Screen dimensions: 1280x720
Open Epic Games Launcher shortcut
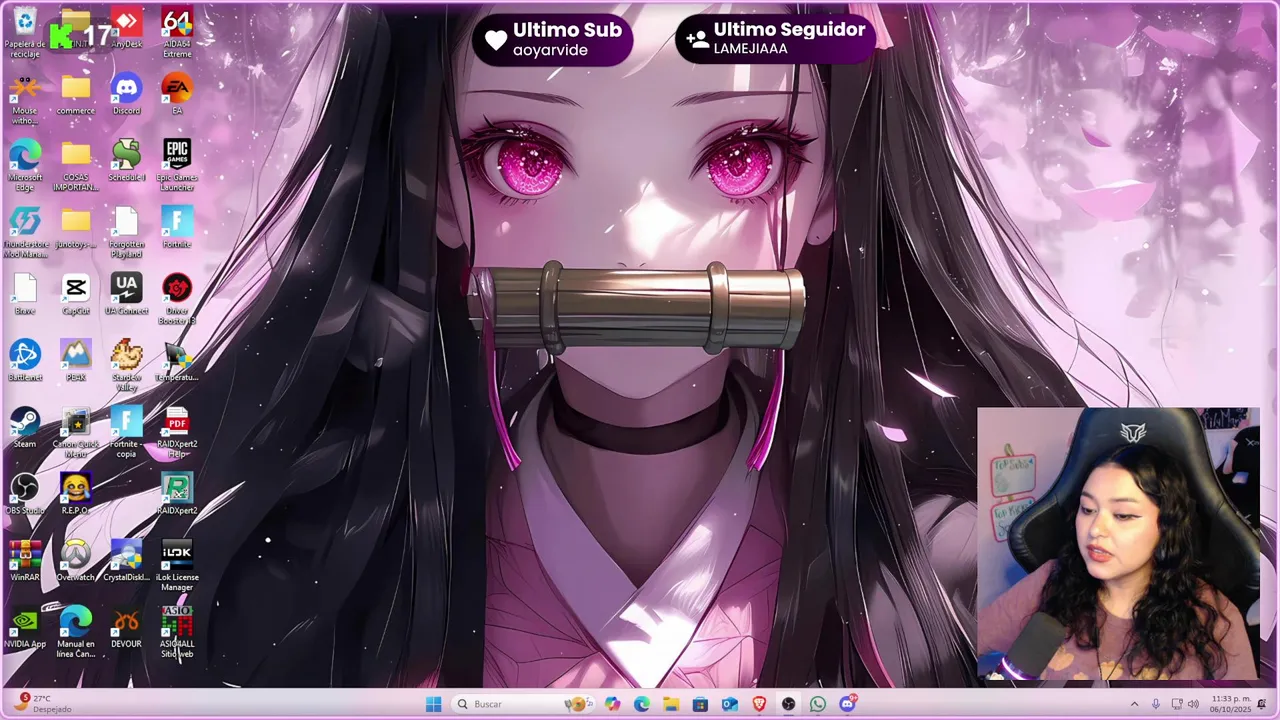click(177, 166)
